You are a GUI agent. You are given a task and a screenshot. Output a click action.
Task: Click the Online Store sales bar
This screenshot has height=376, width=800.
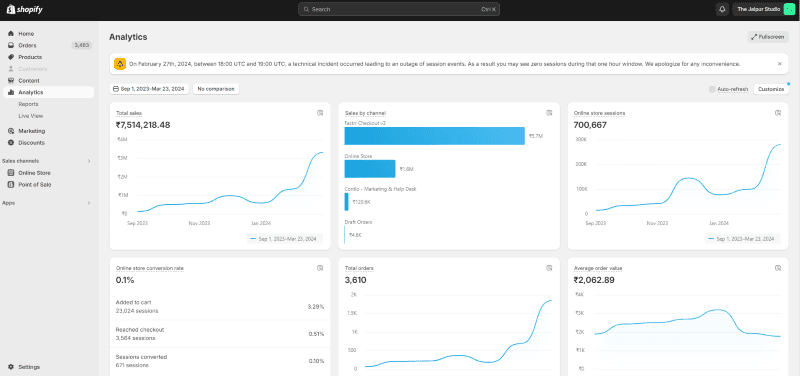(370, 169)
